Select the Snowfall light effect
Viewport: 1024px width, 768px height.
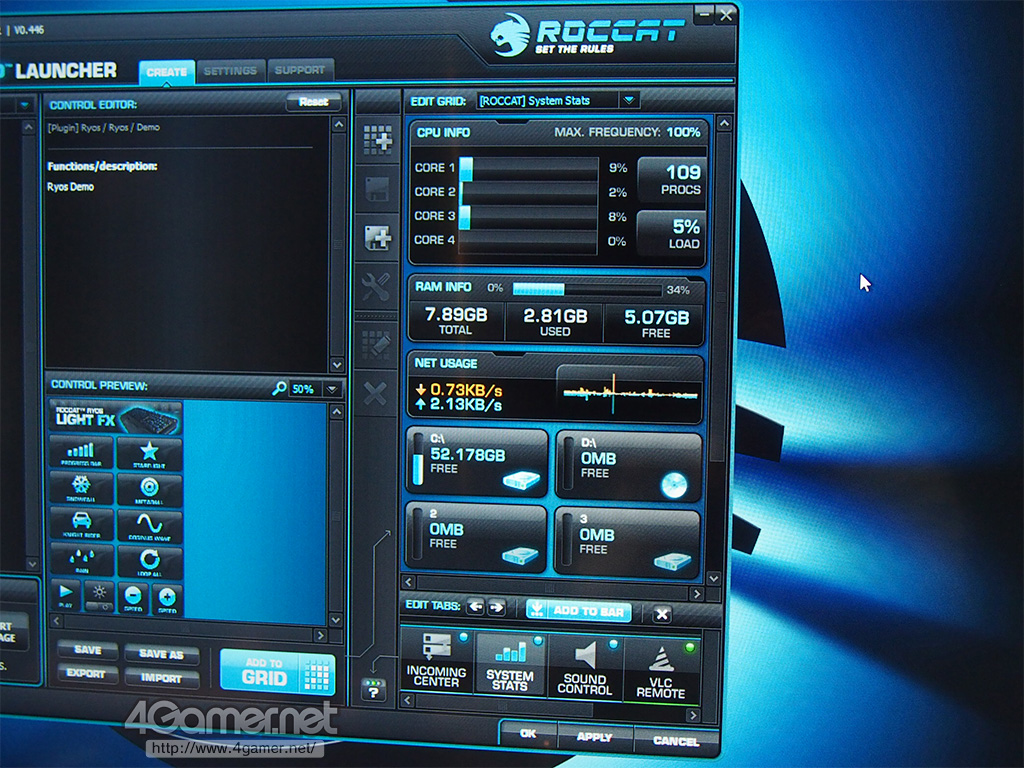point(82,488)
